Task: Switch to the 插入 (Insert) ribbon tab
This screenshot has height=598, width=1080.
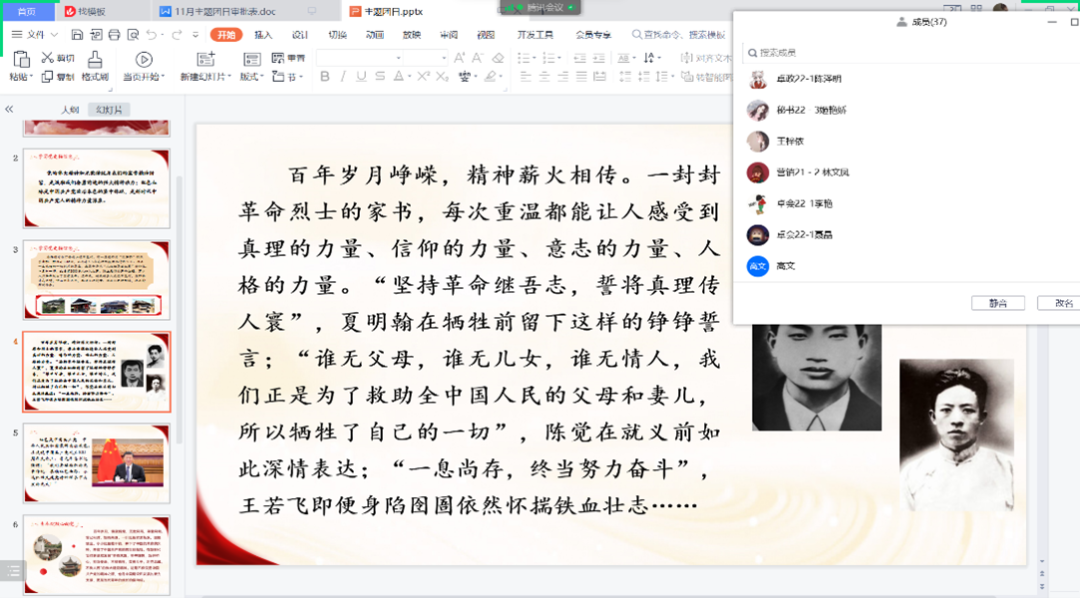Action: click(263, 34)
